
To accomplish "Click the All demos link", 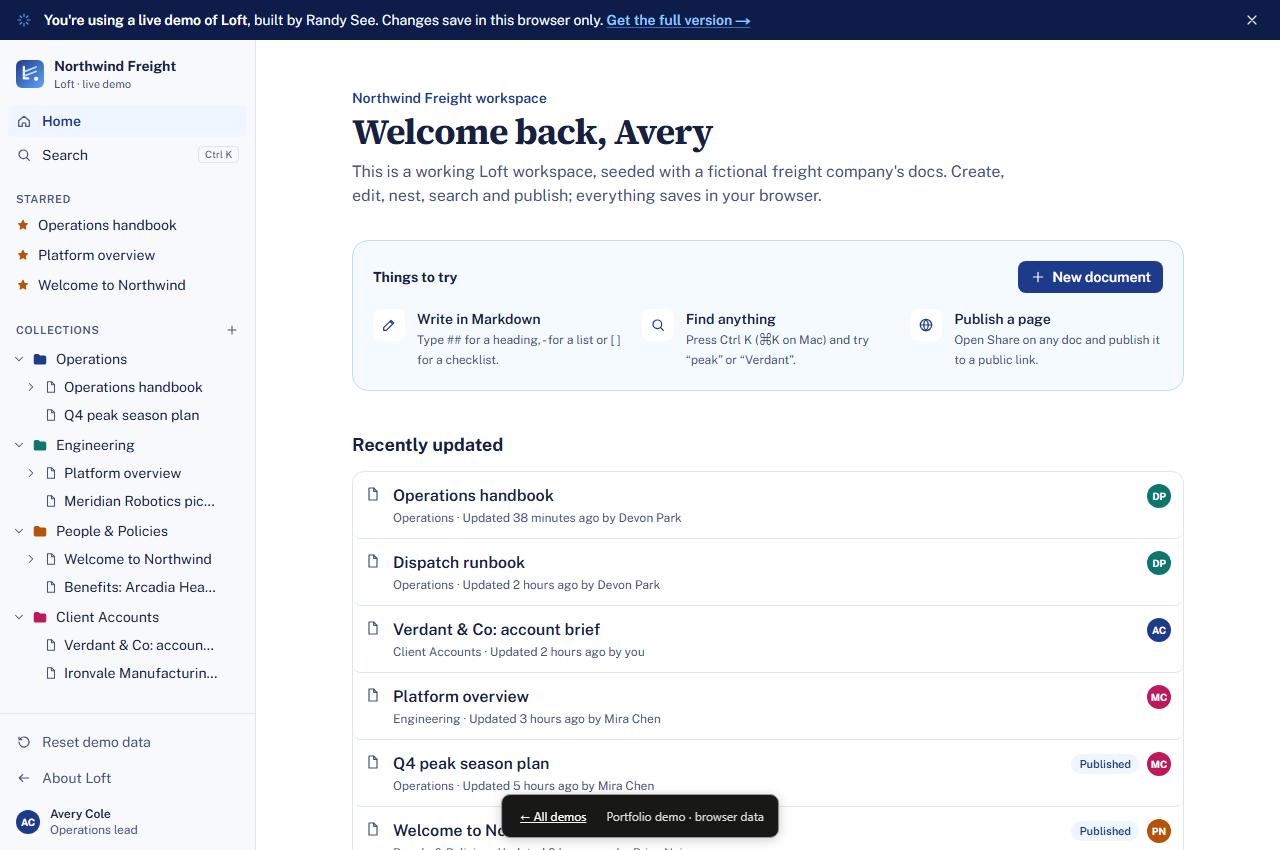I will click(553, 817).
